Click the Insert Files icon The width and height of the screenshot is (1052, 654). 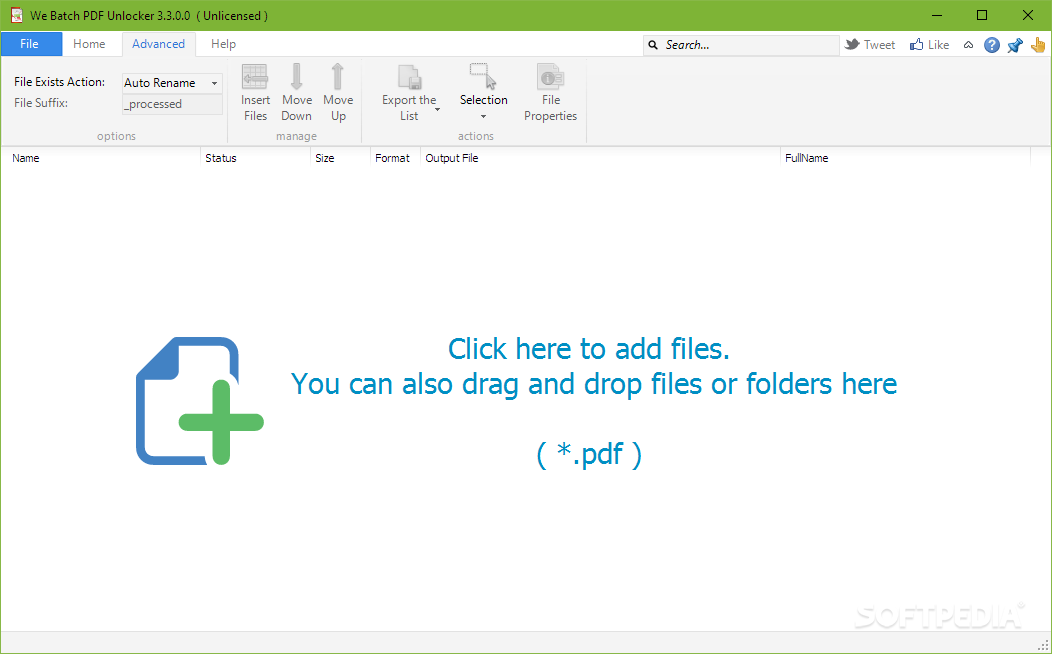[255, 76]
